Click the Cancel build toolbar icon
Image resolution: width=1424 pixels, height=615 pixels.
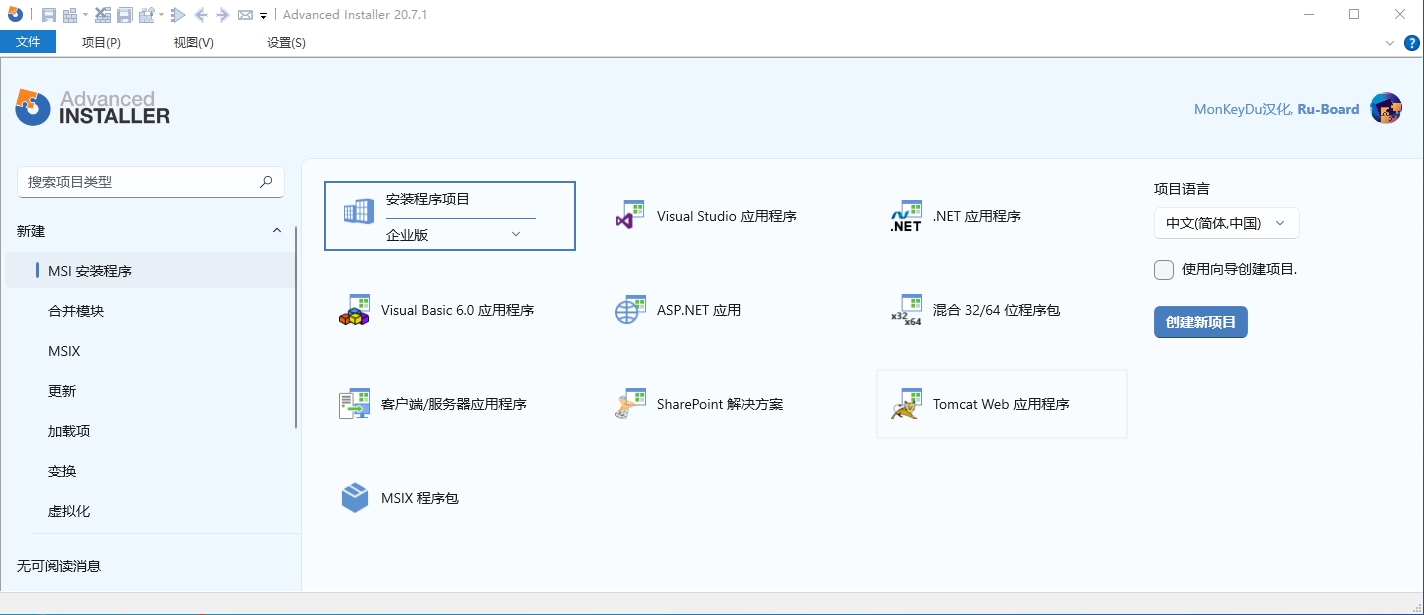(x=103, y=15)
